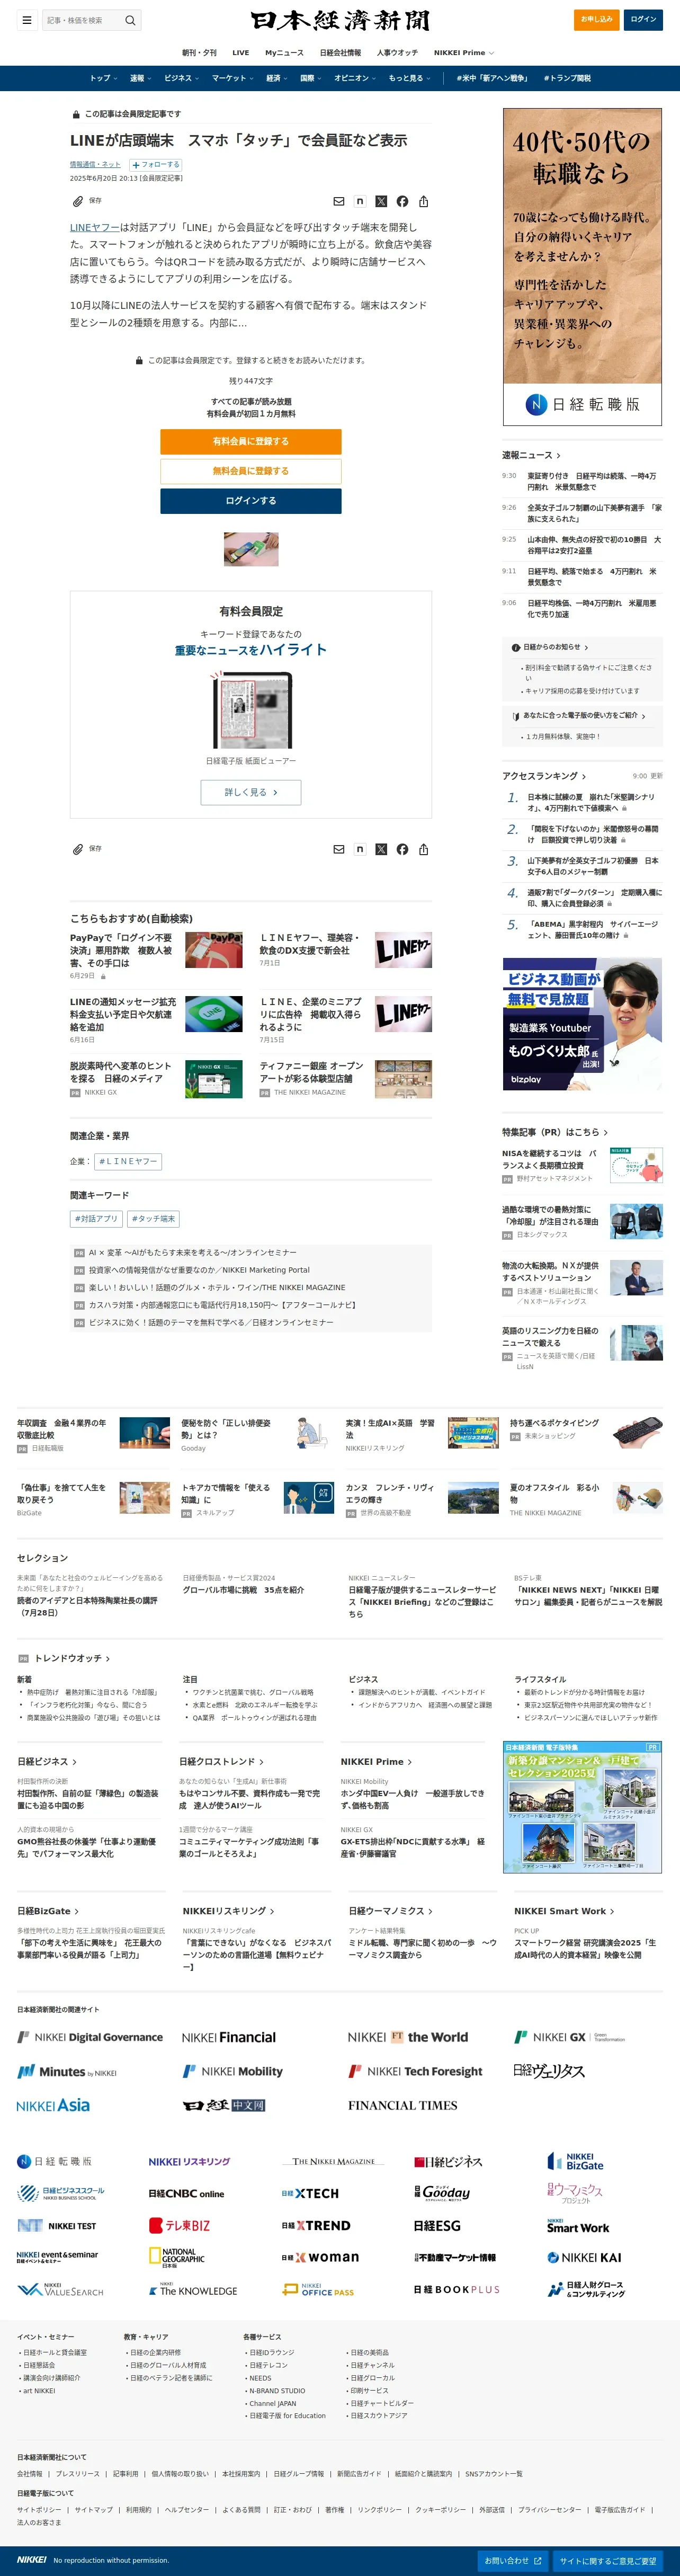Image resolution: width=680 pixels, height=2576 pixels.
Task: Open 人事ウオッチ in the header menu
Action: click(x=397, y=53)
